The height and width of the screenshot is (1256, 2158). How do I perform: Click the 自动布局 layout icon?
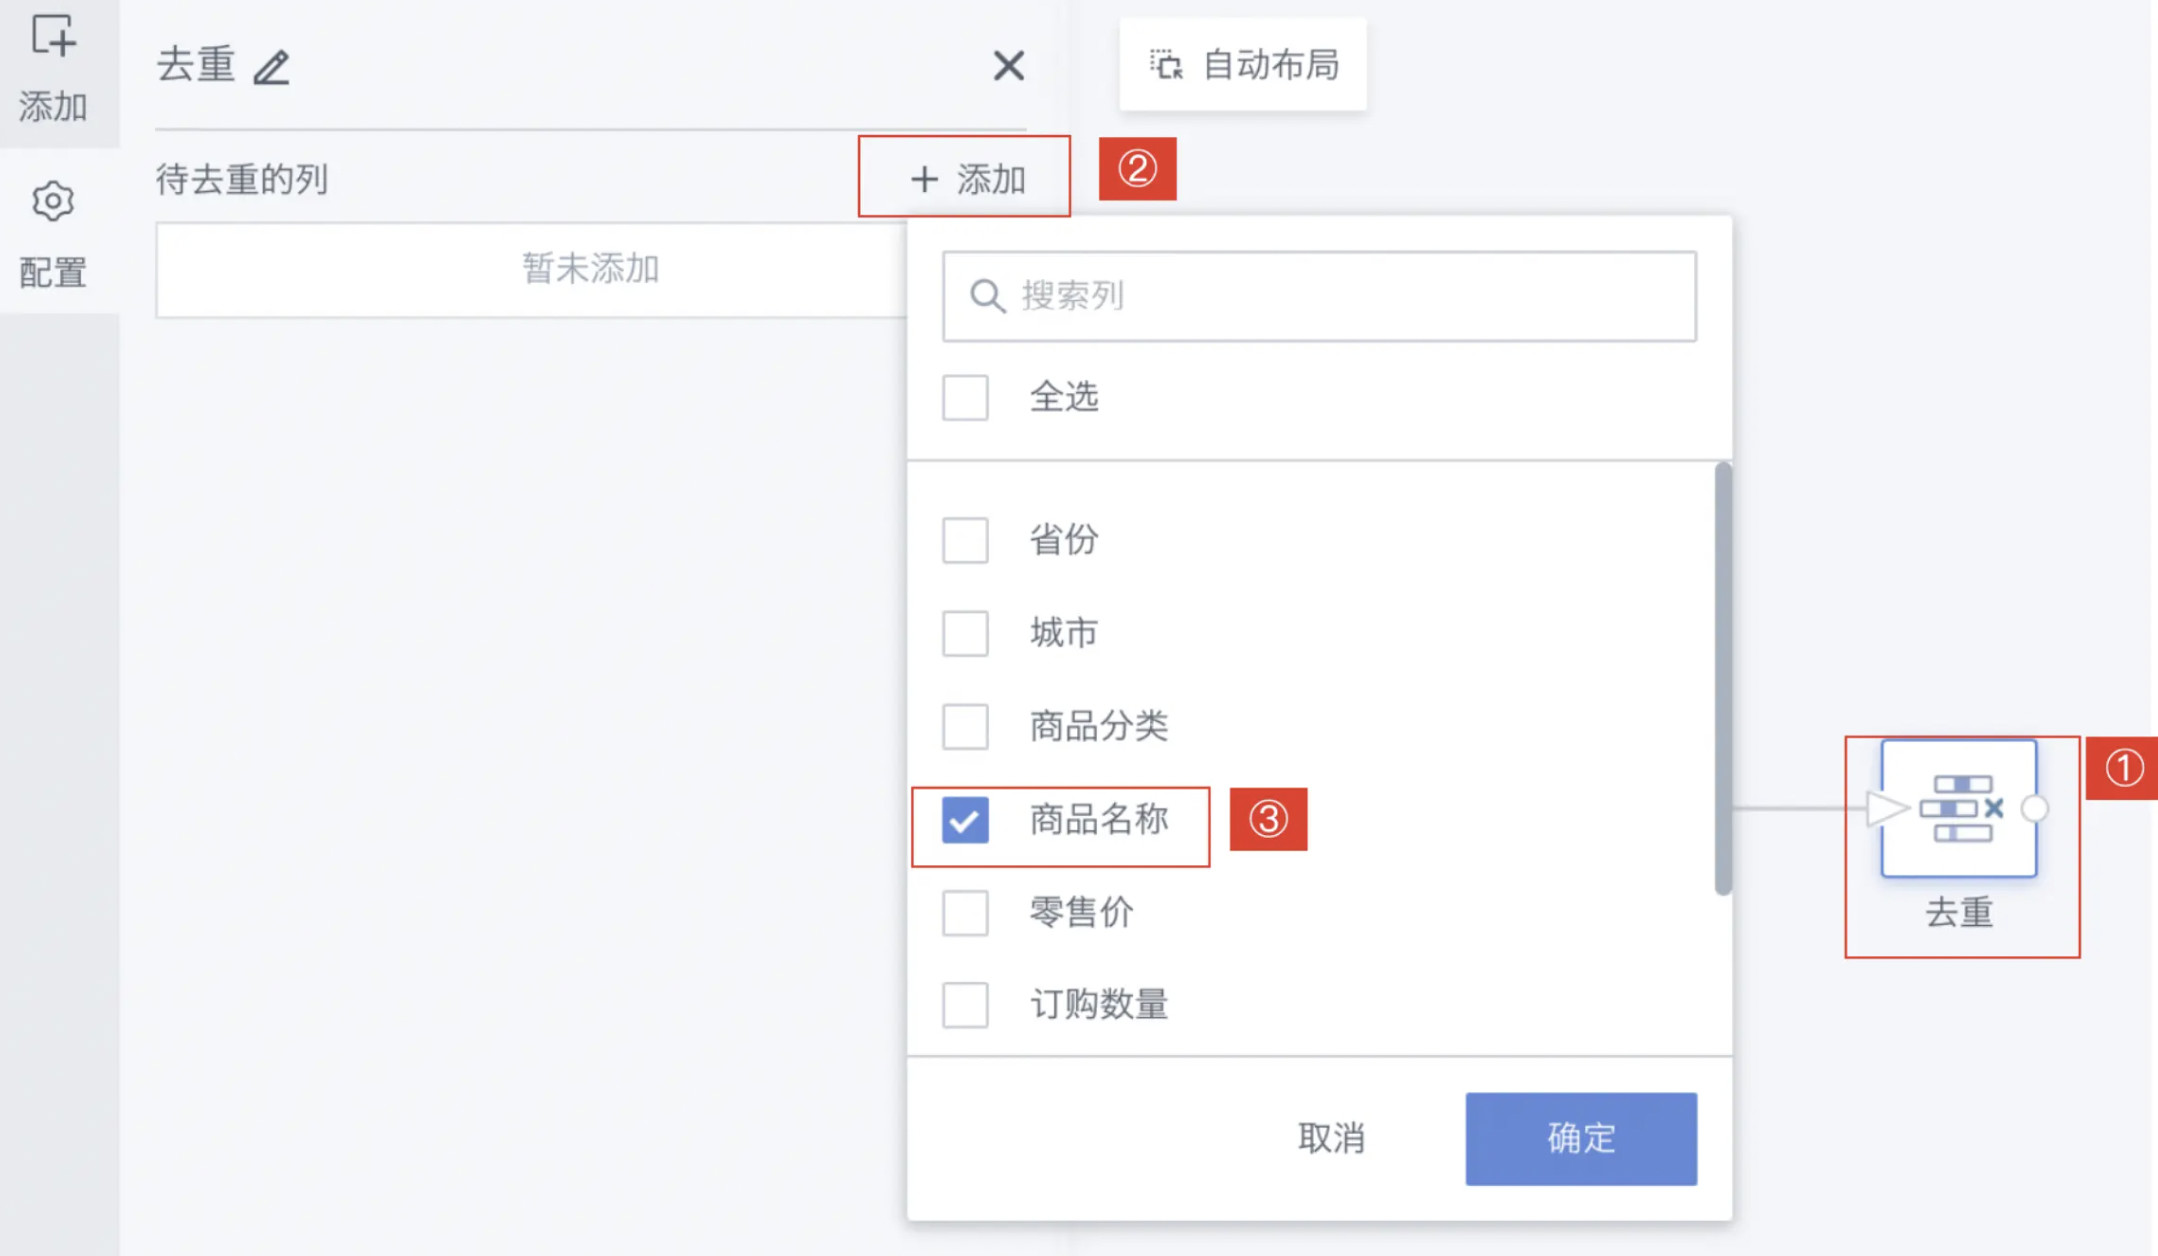(1166, 65)
